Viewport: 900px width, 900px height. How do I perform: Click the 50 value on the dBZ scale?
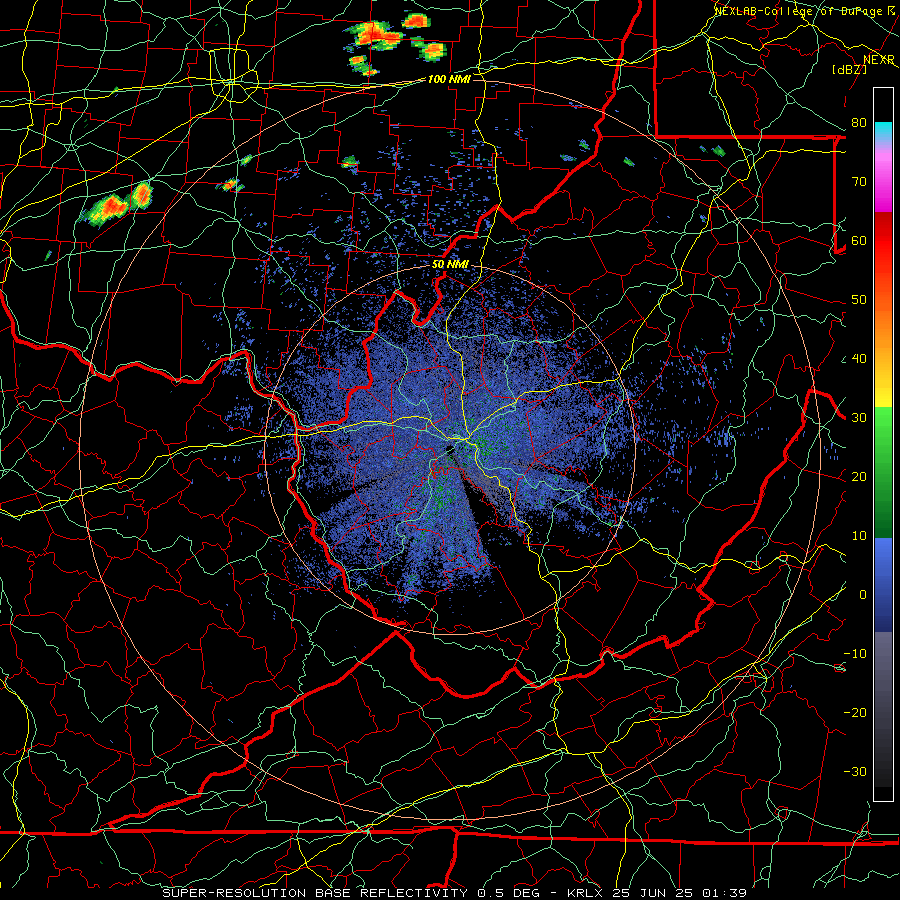(x=859, y=300)
